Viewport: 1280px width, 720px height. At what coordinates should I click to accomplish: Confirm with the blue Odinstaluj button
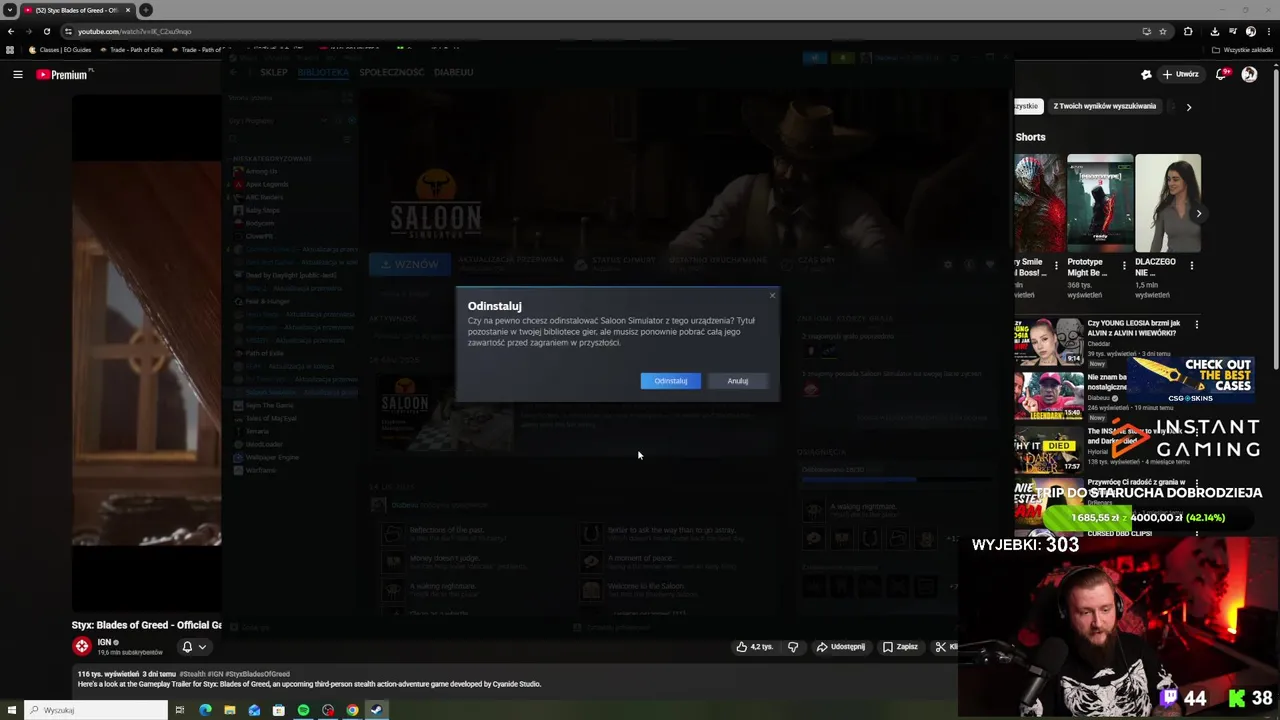(670, 381)
